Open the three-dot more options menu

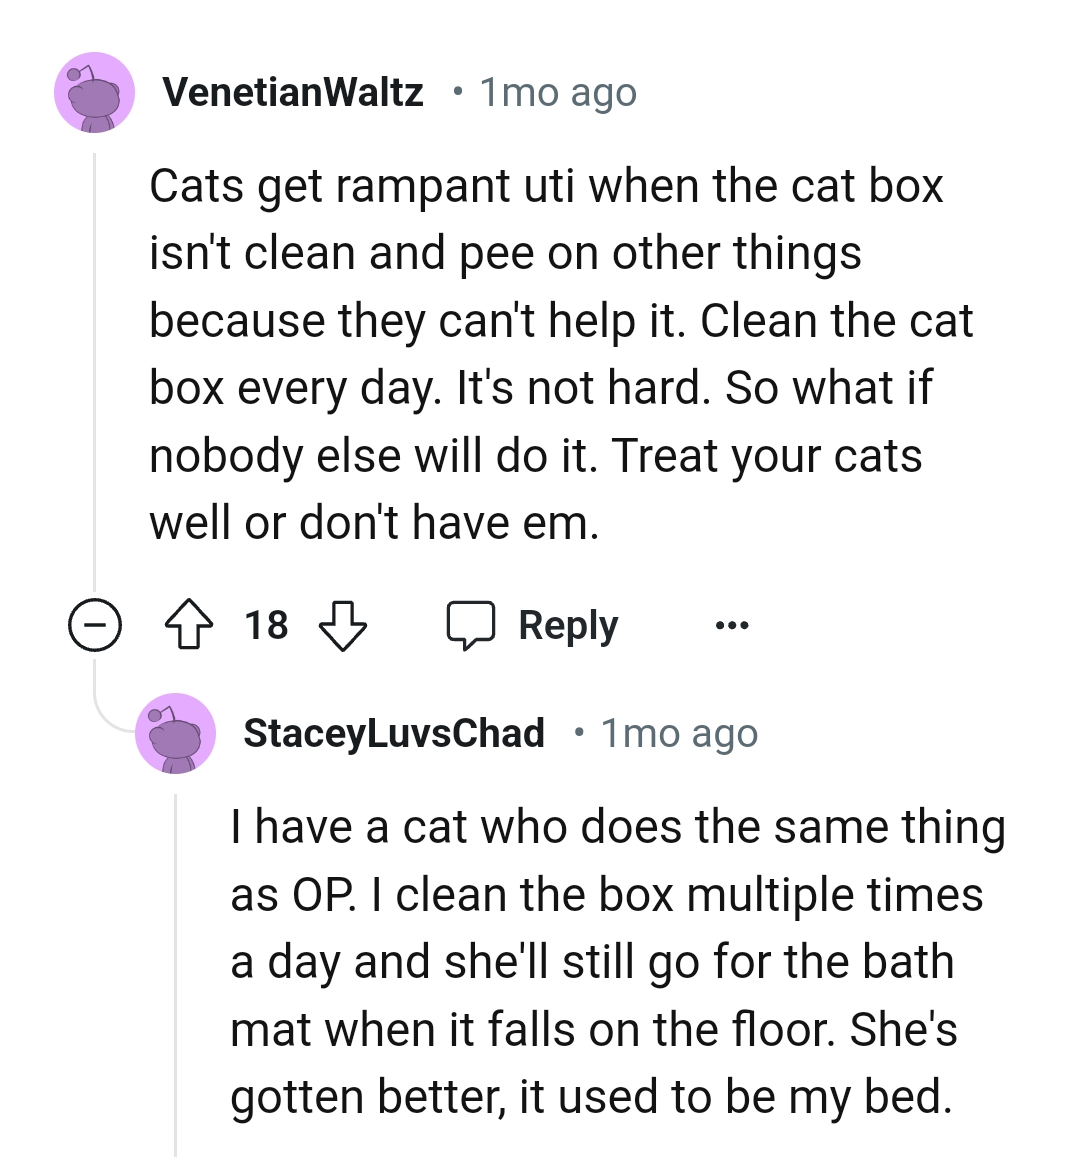731,626
